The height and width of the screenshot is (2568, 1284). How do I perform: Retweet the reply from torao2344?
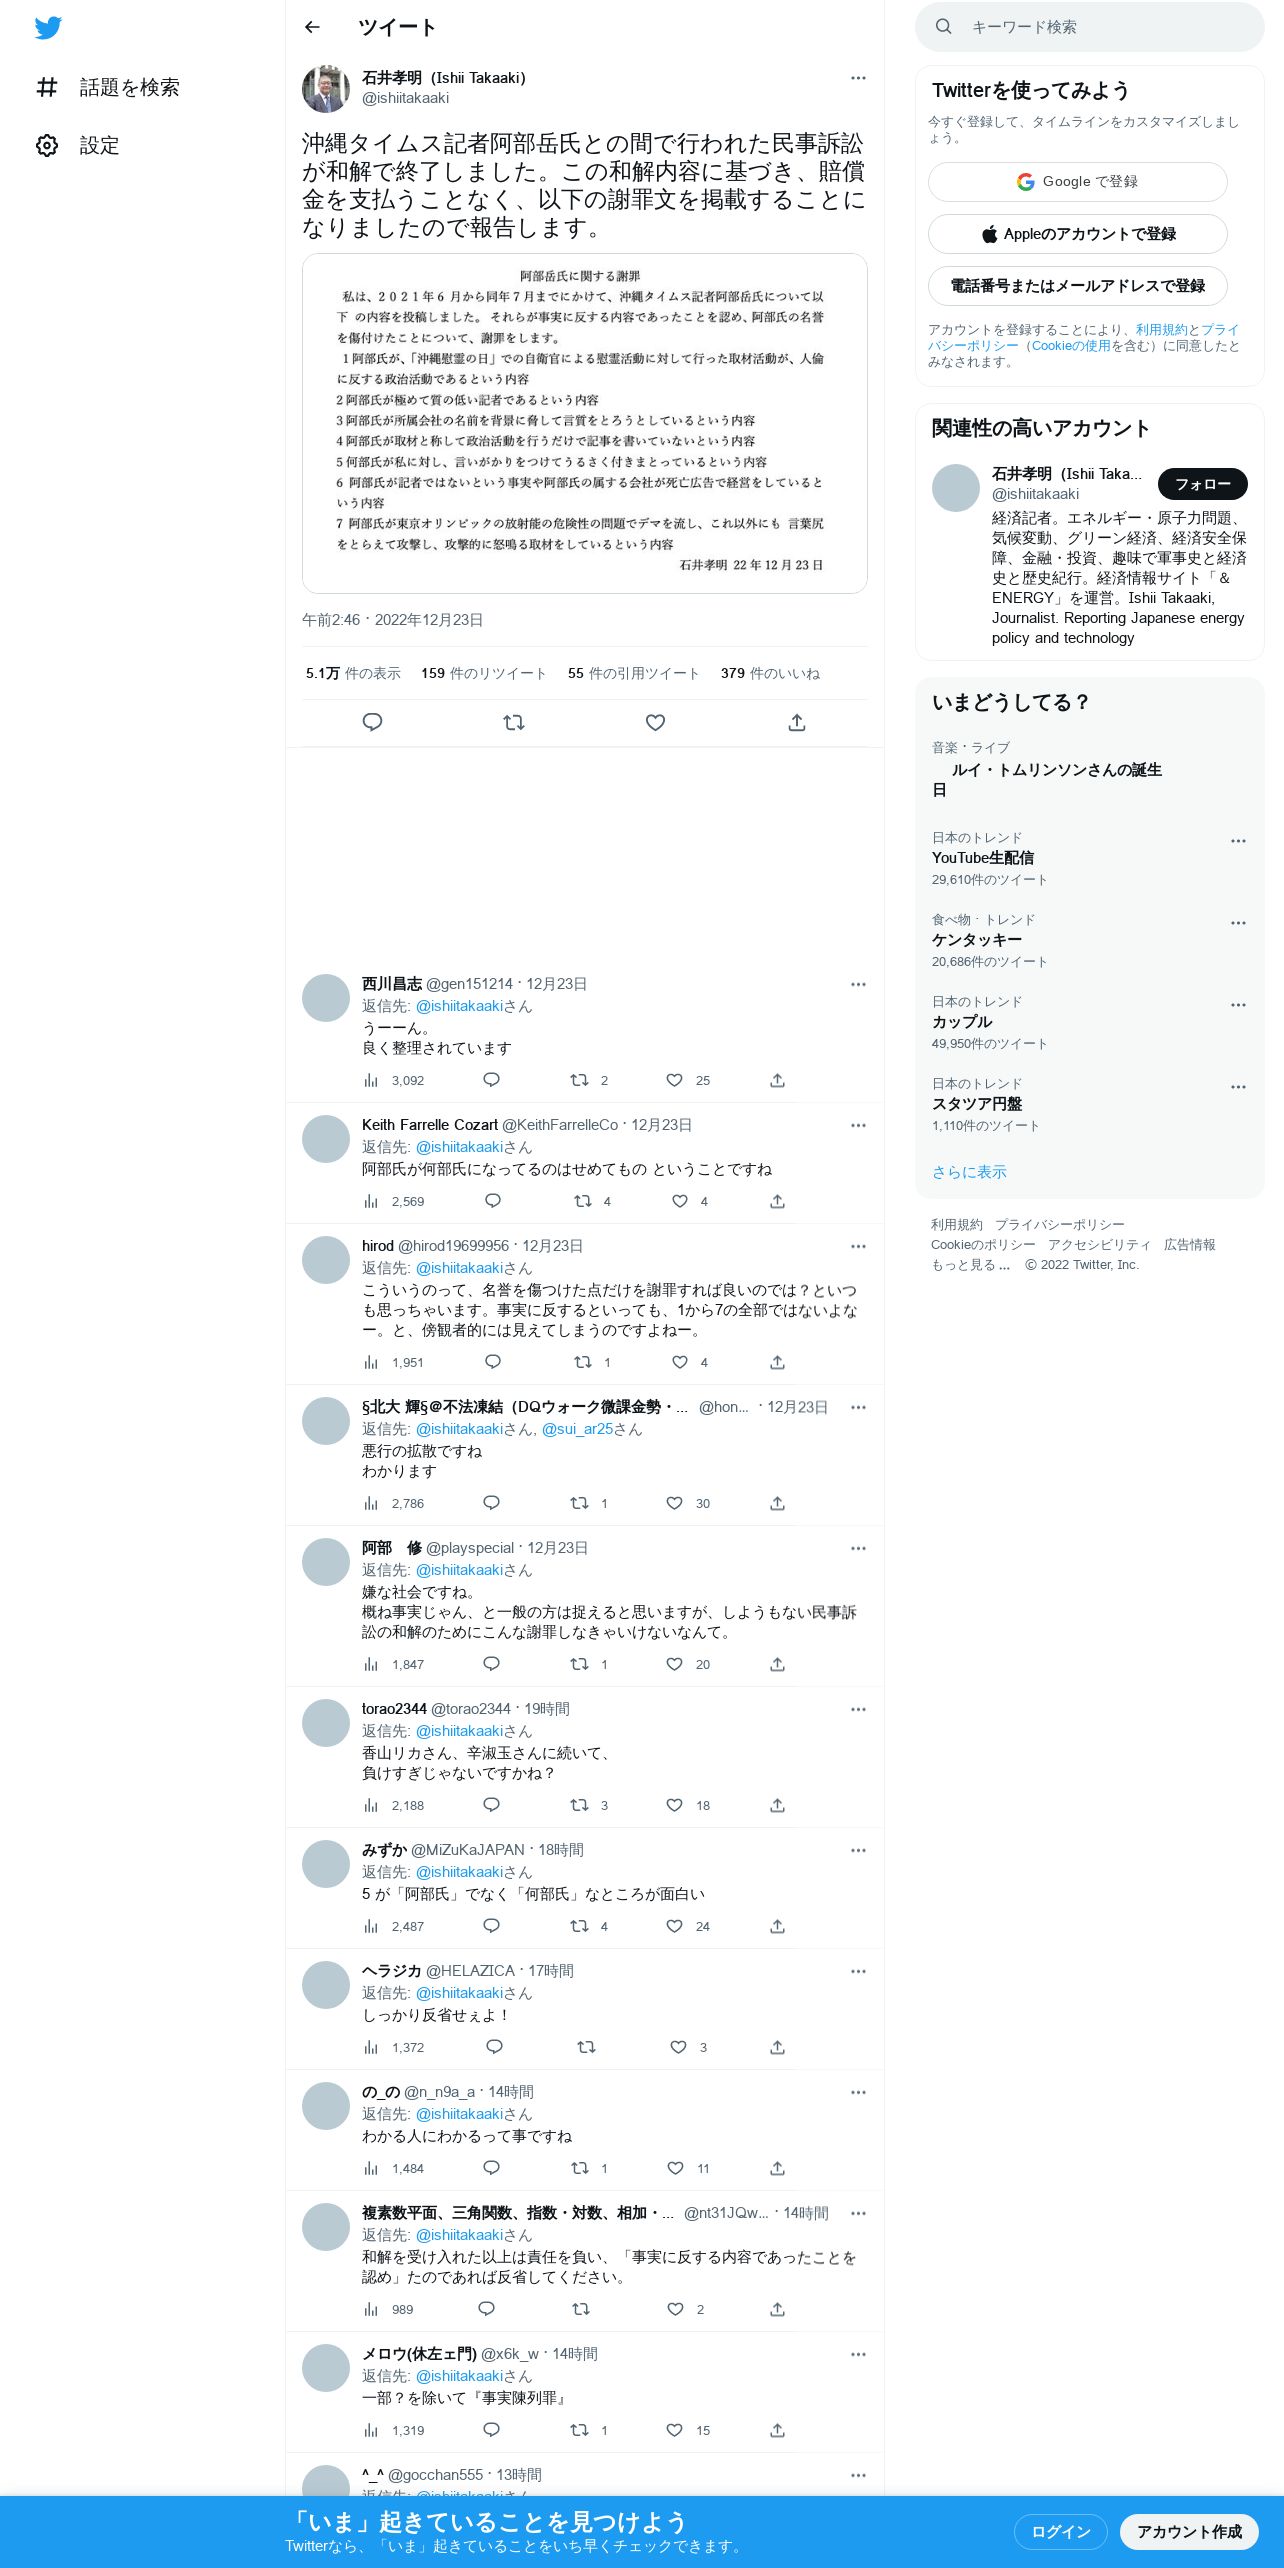[579, 1805]
